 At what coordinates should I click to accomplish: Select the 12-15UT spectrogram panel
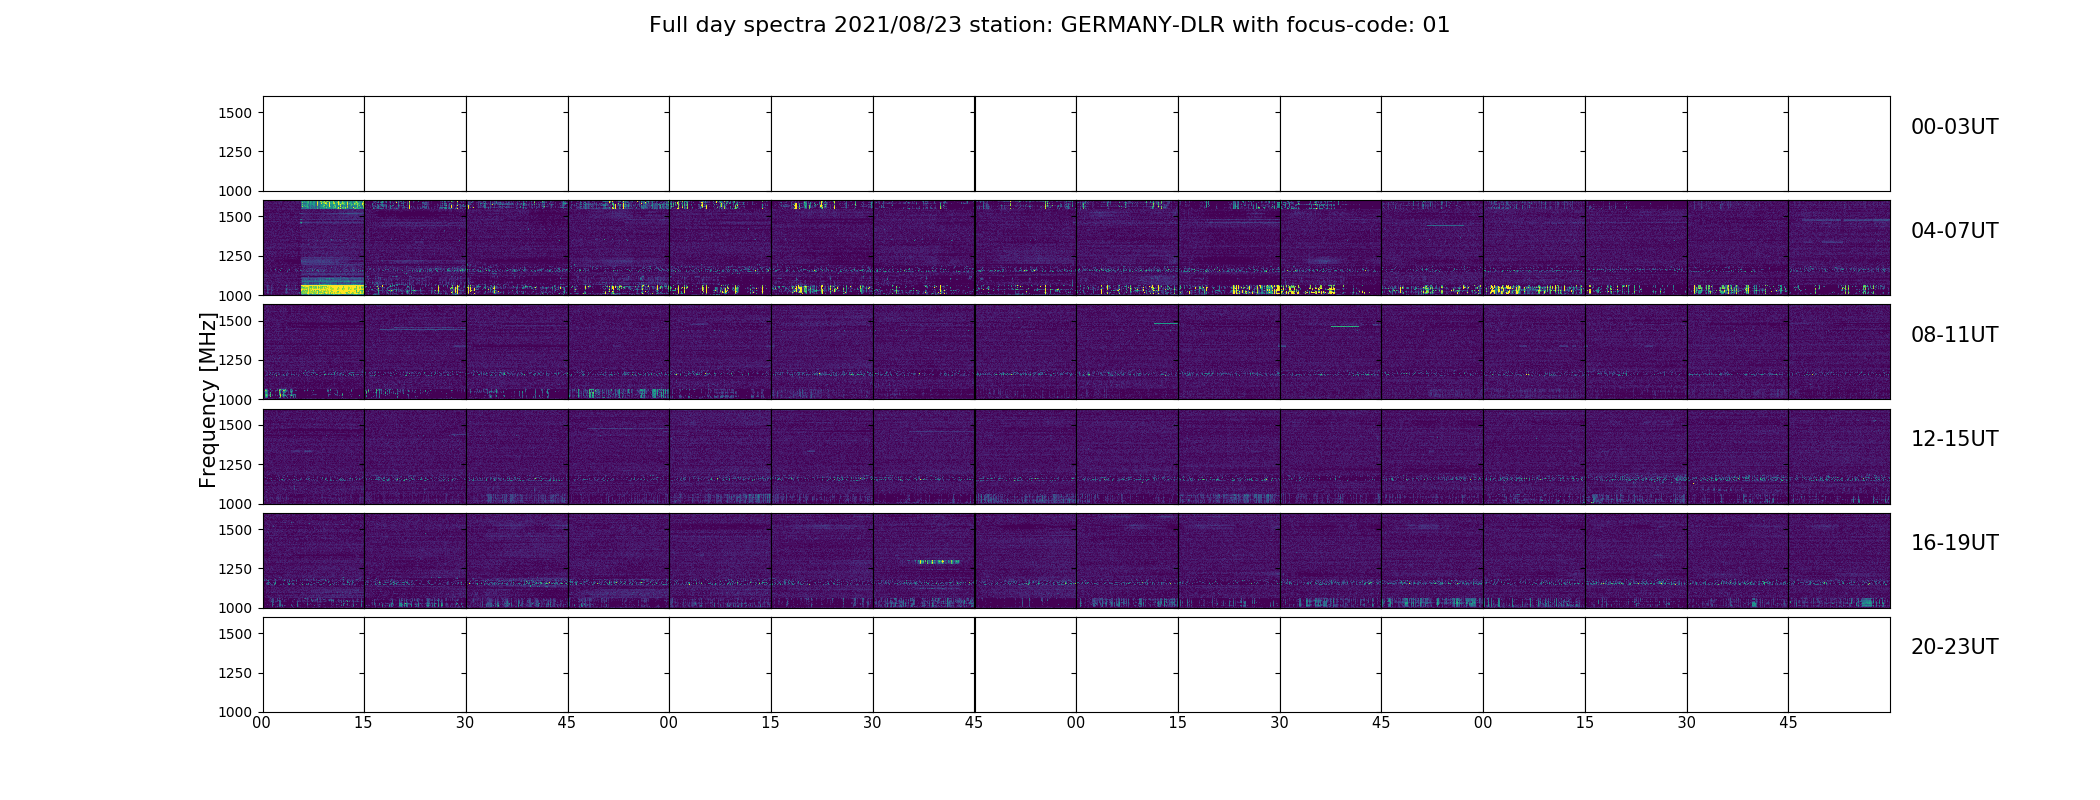[x=1076, y=456]
